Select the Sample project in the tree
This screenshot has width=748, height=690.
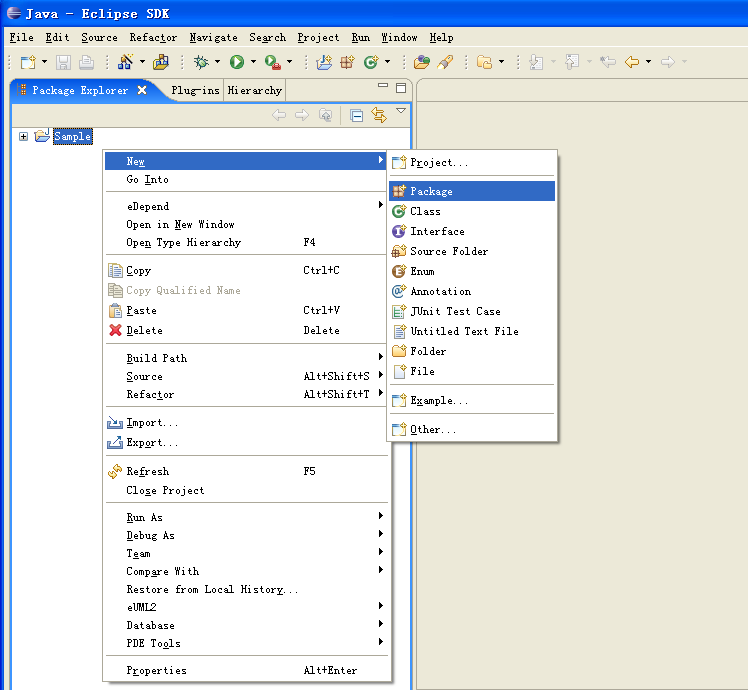[x=73, y=136]
